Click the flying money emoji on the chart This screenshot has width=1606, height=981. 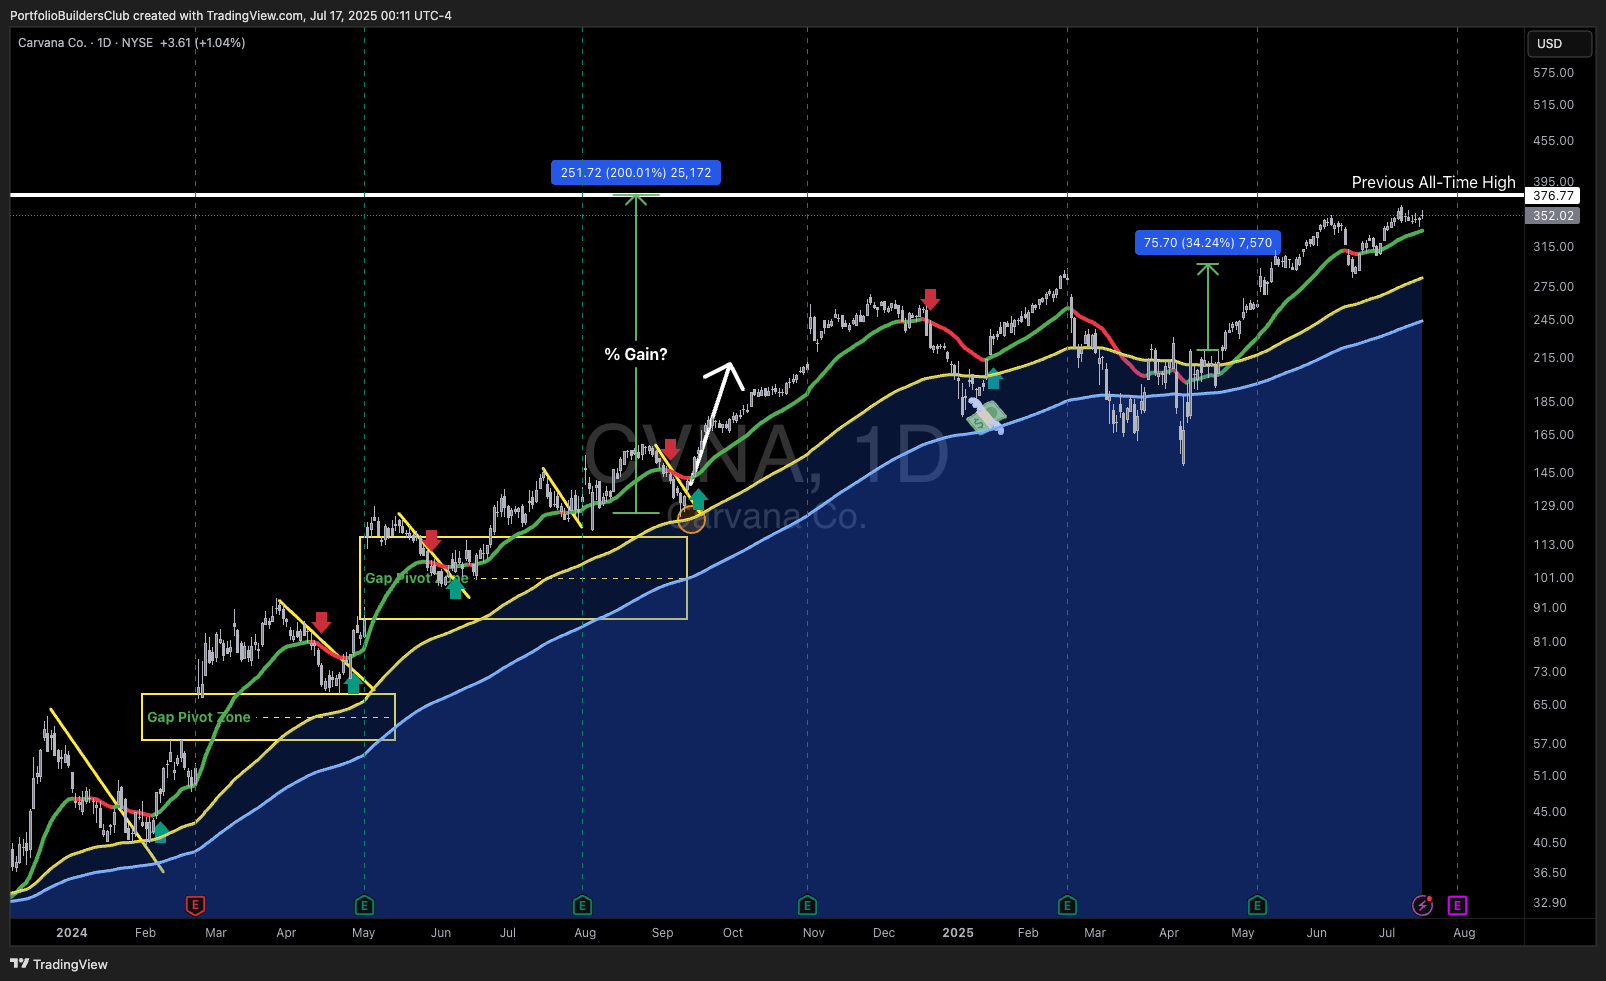pos(985,416)
